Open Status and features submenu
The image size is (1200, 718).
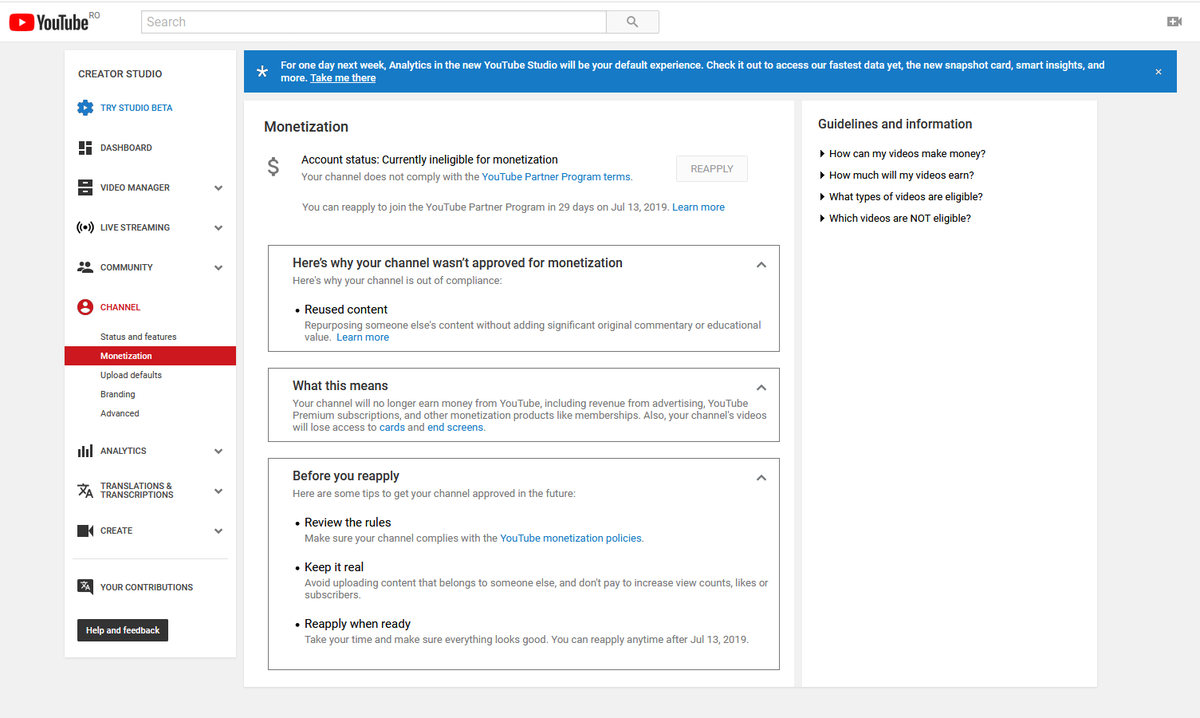click(x=138, y=337)
